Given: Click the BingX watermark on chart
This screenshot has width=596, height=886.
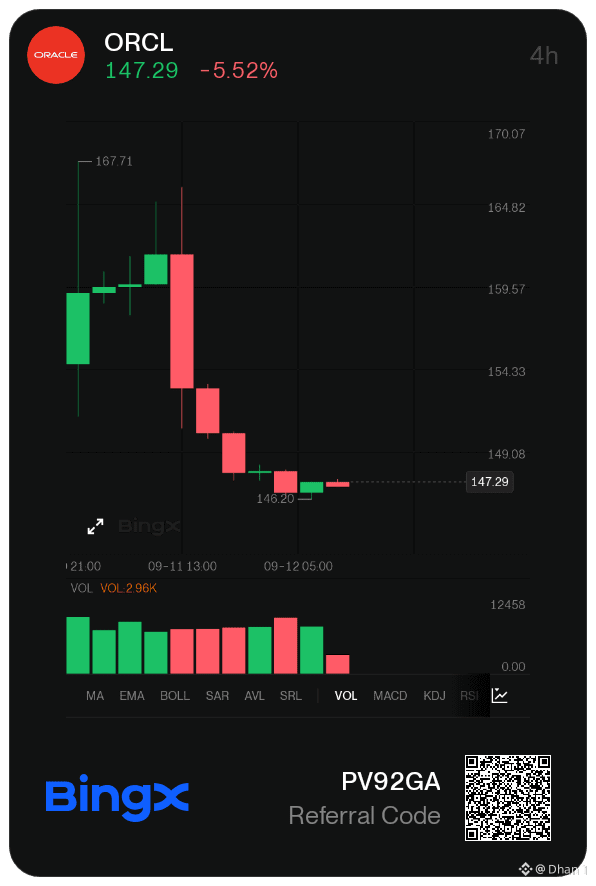Looking at the screenshot, I should (x=149, y=526).
